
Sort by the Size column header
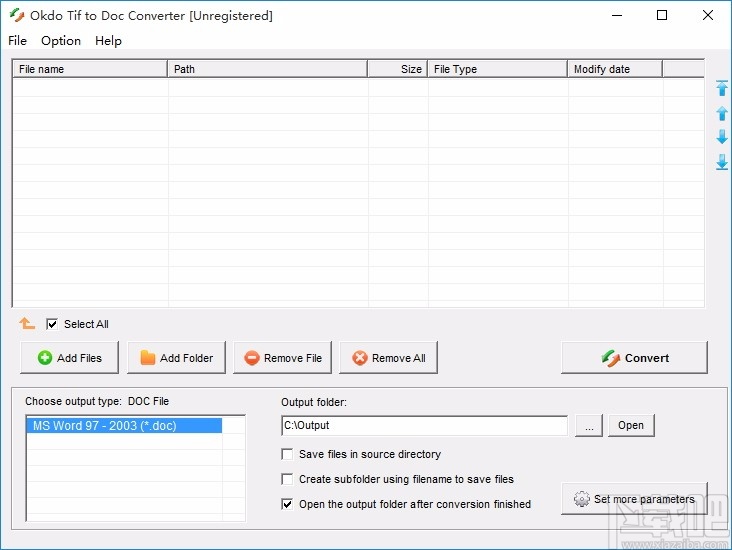coord(397,69)
